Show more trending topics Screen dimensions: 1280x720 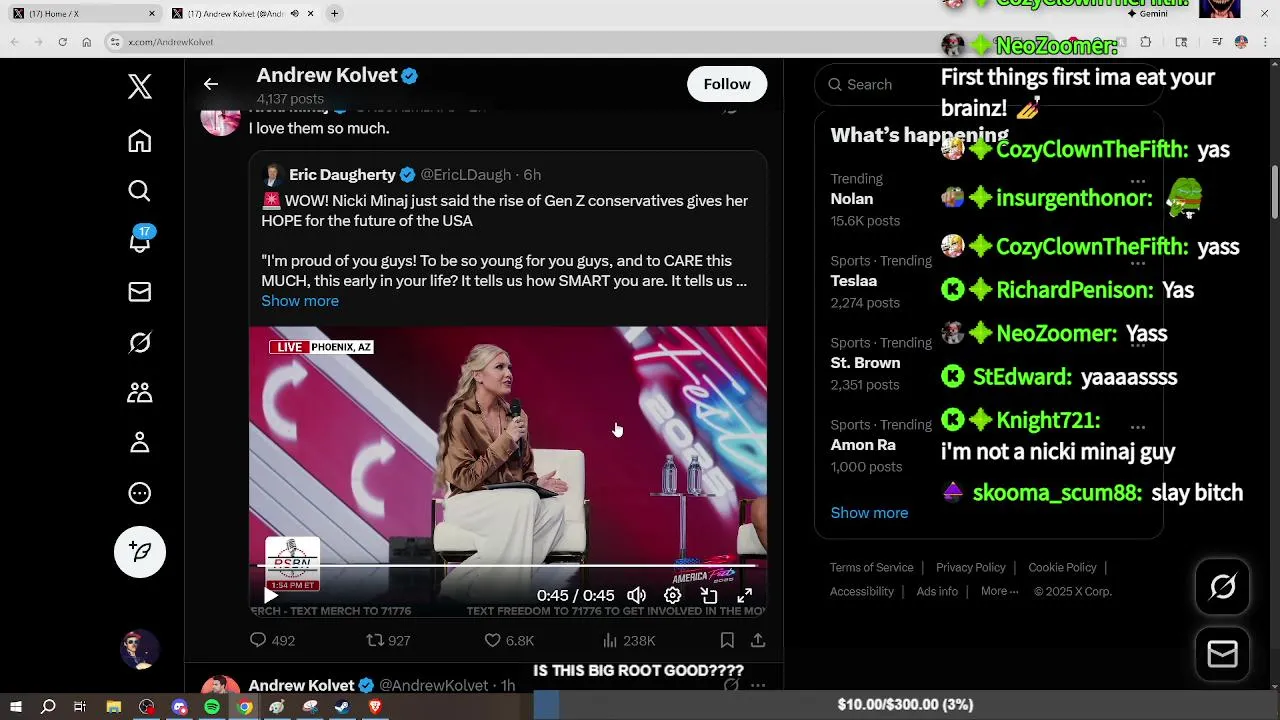[x=869, y=513]
